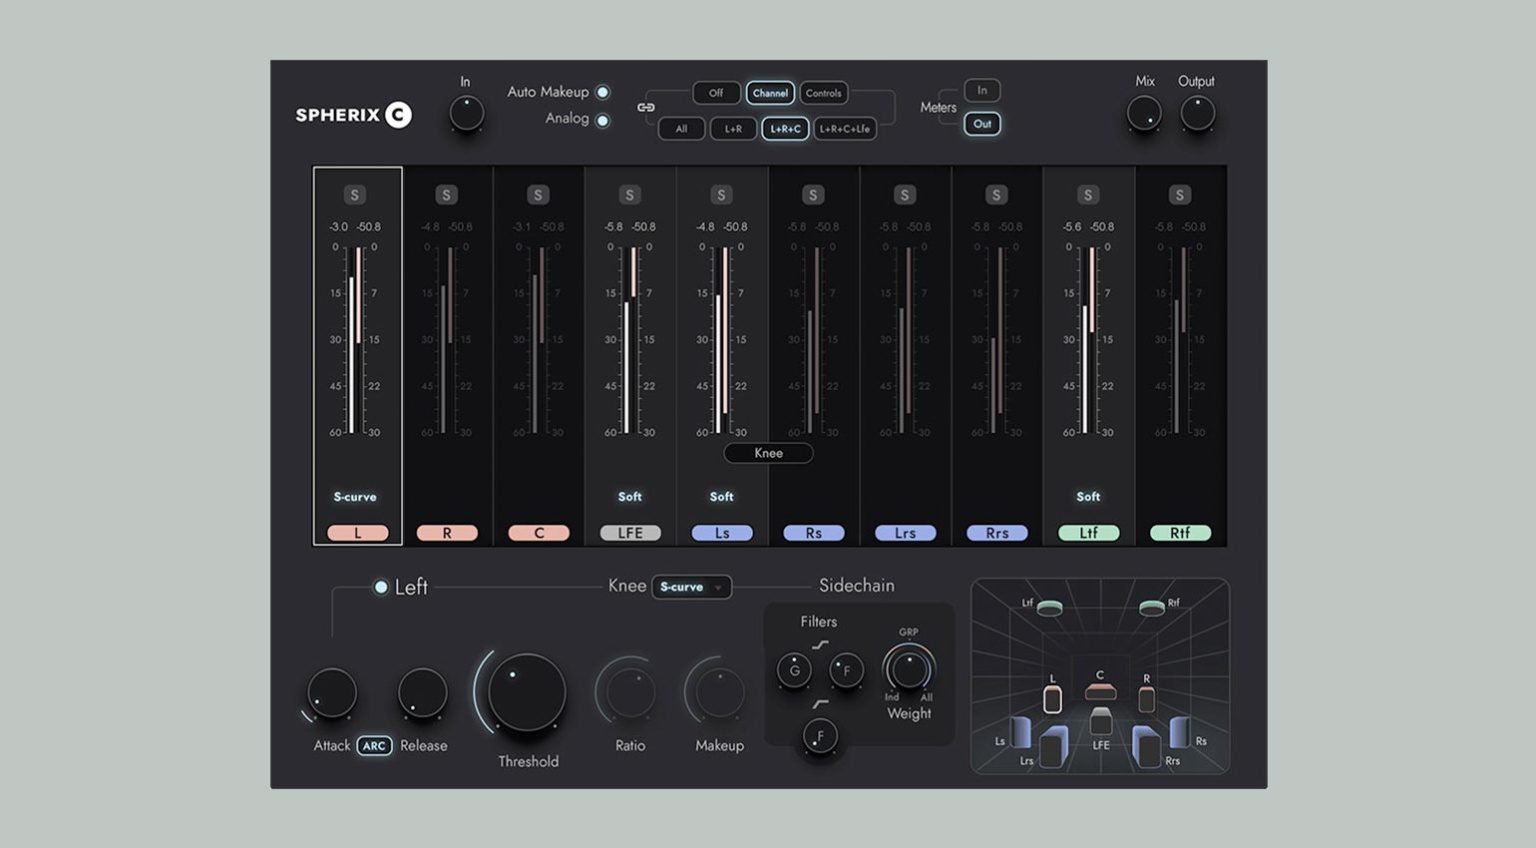Toggle Analog mode on

[603, 118]
